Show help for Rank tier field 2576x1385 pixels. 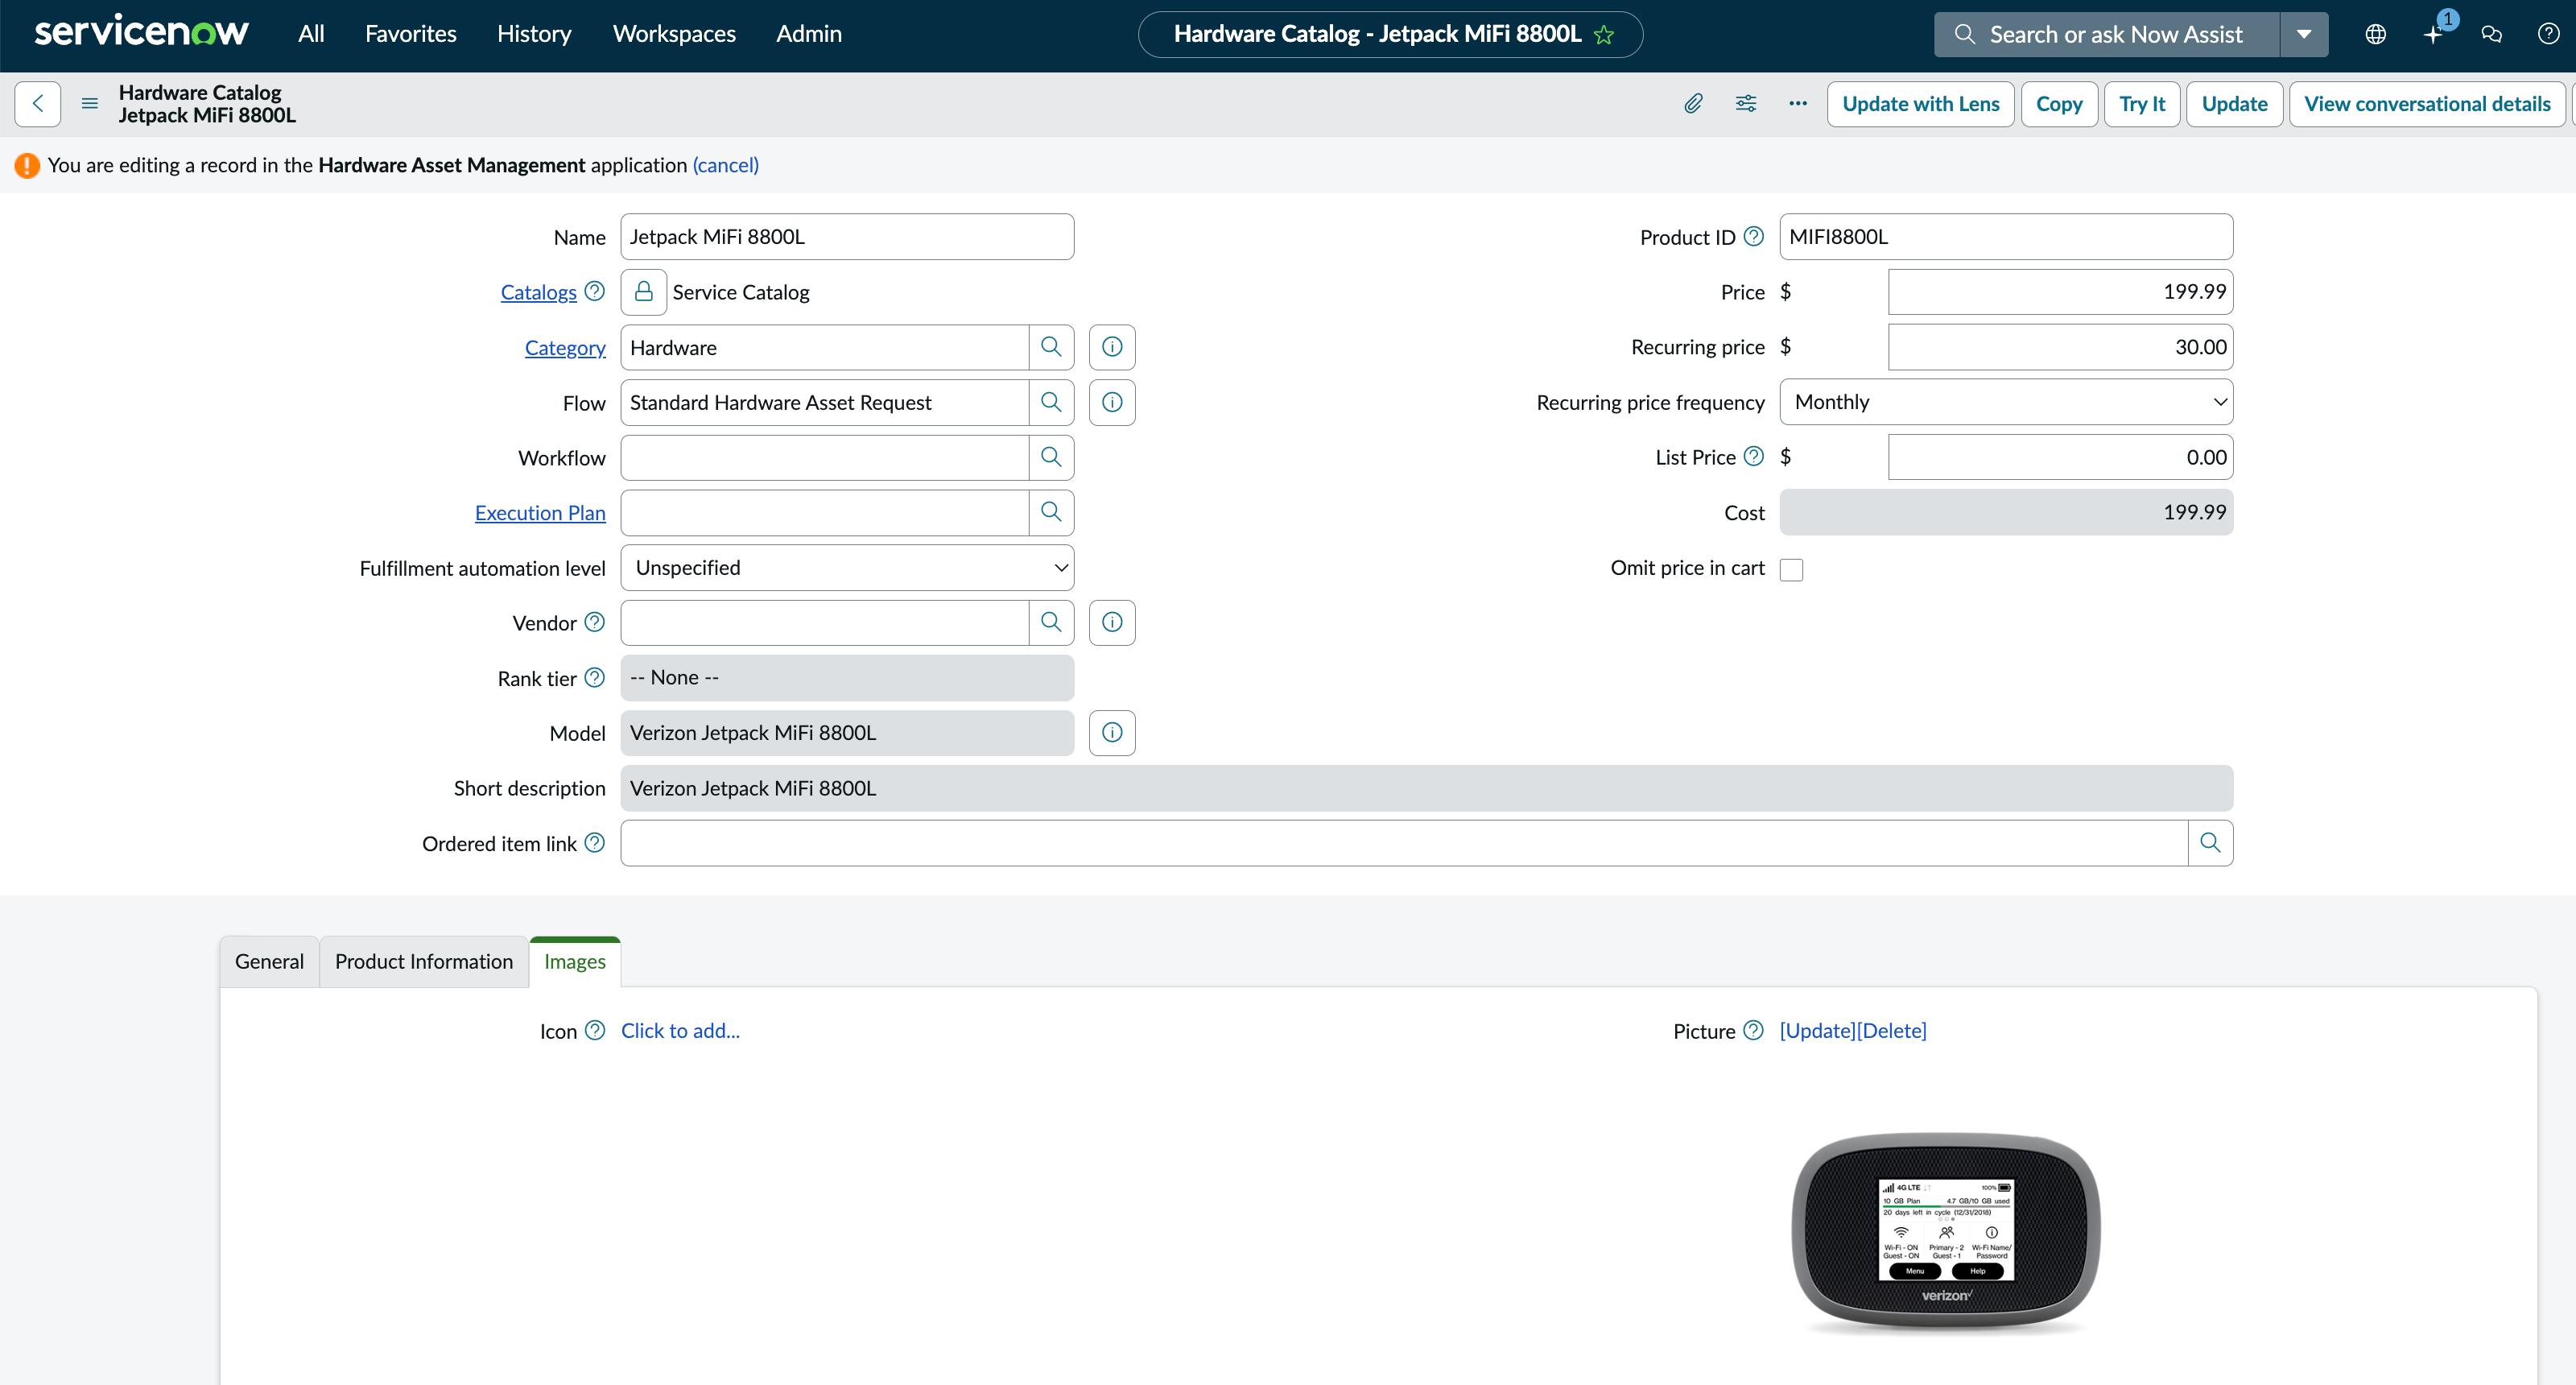[x=595, y=678]
